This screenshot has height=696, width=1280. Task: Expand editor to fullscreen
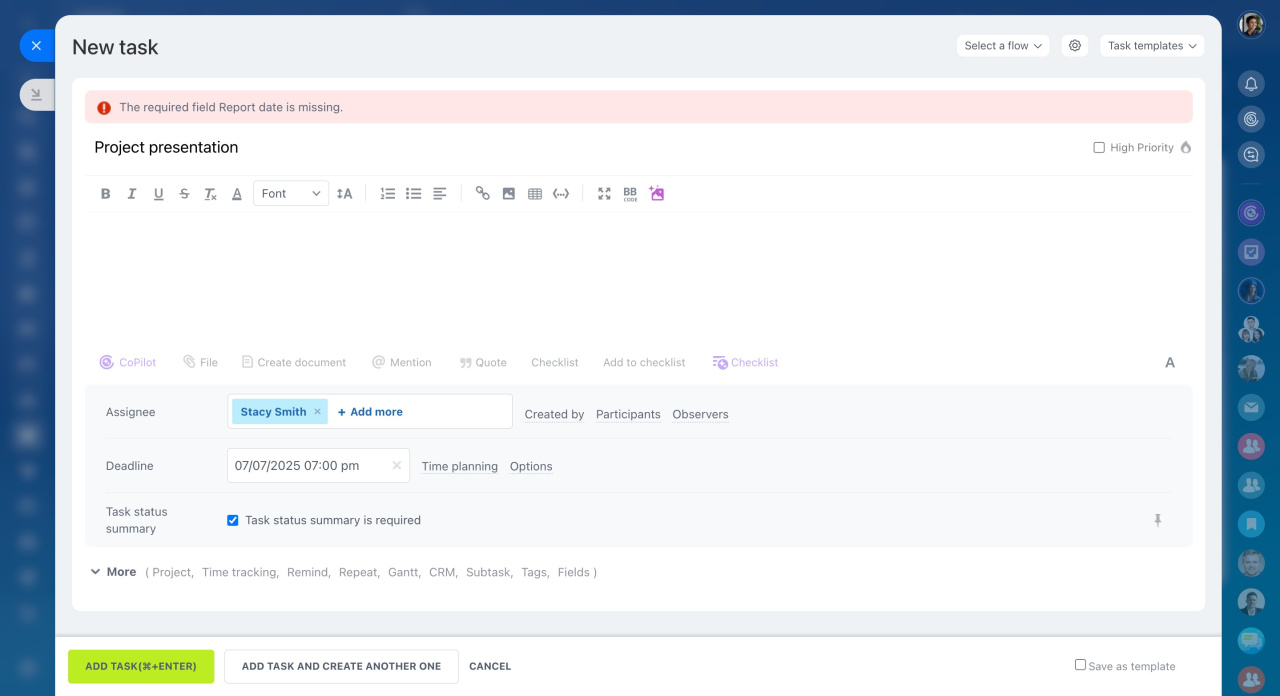604,194
